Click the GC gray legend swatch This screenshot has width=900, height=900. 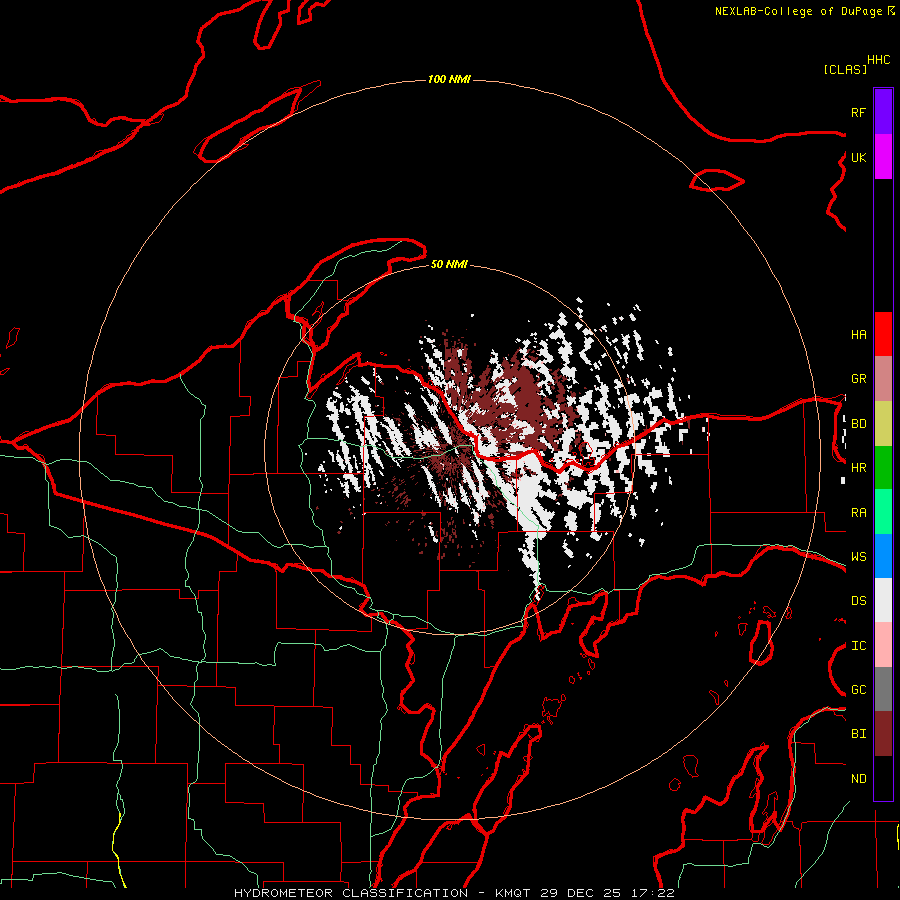point(883,689)
